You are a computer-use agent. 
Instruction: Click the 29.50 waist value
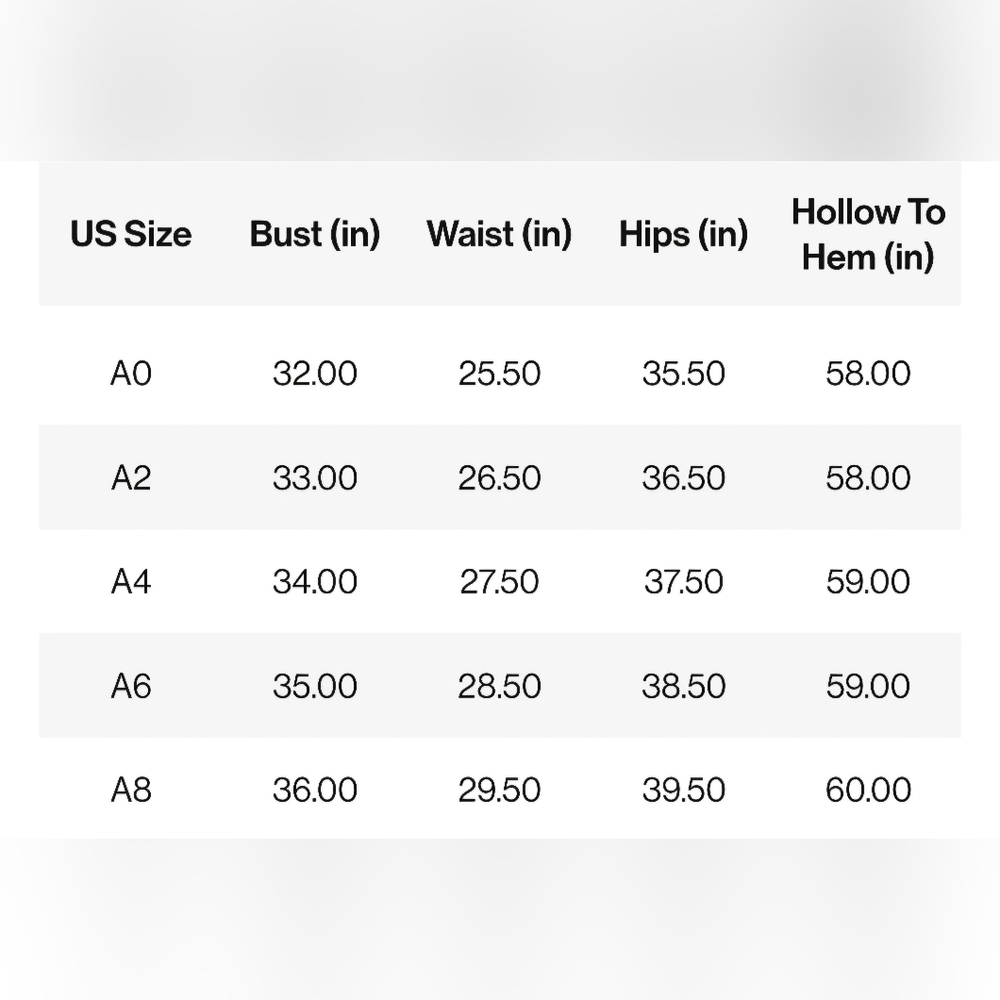[x=499, y=790]
